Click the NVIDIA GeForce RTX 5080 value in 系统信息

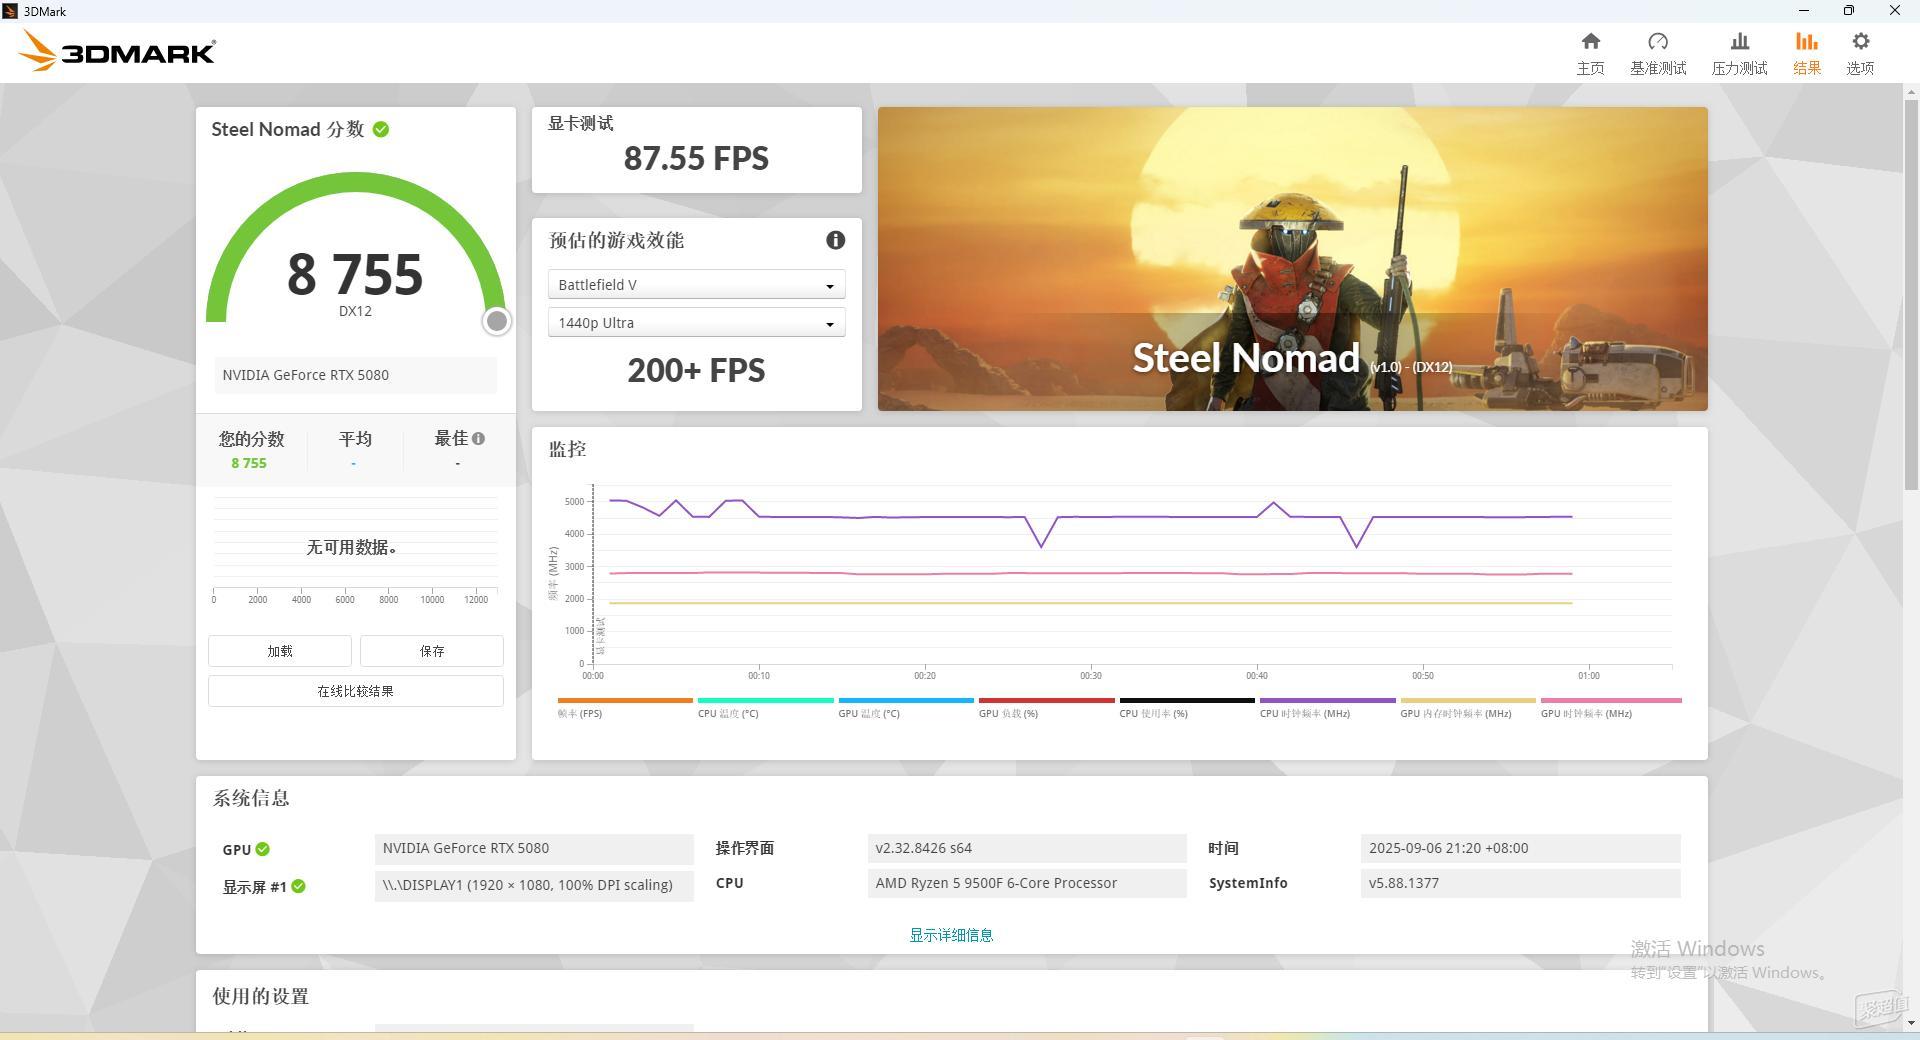pyautogui.click(x=534, y=848)
